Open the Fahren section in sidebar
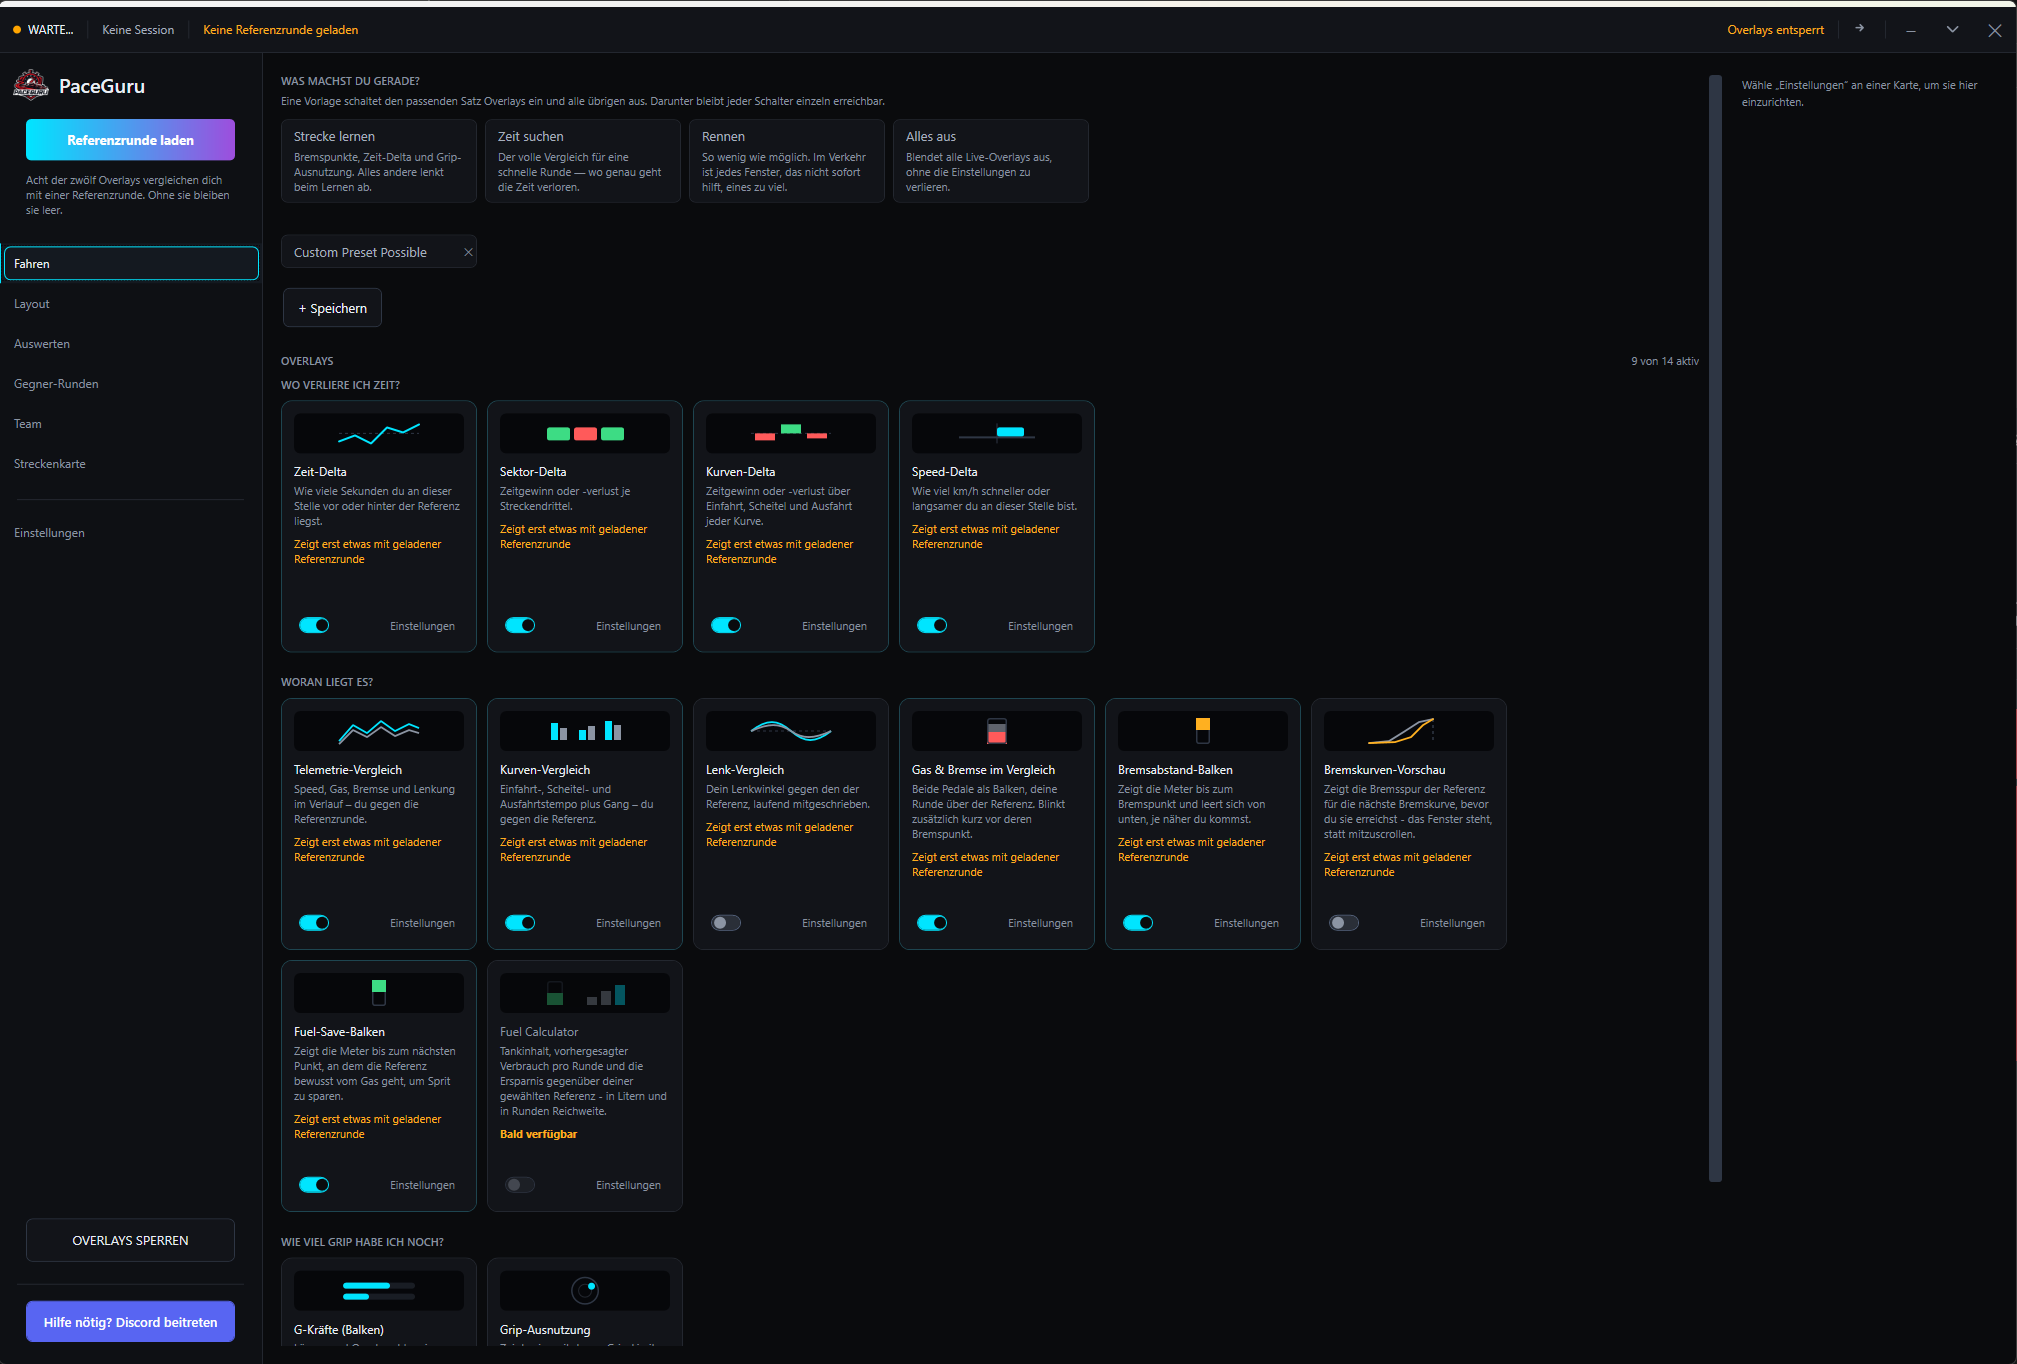This screenshot has width=2017, height=1364. [x=131, y=264]
